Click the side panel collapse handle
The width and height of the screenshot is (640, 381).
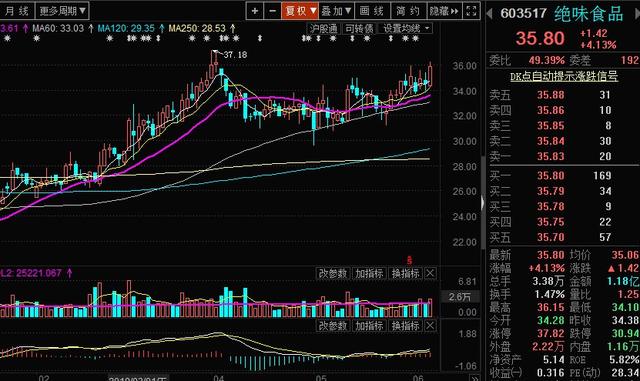(482, 203)
